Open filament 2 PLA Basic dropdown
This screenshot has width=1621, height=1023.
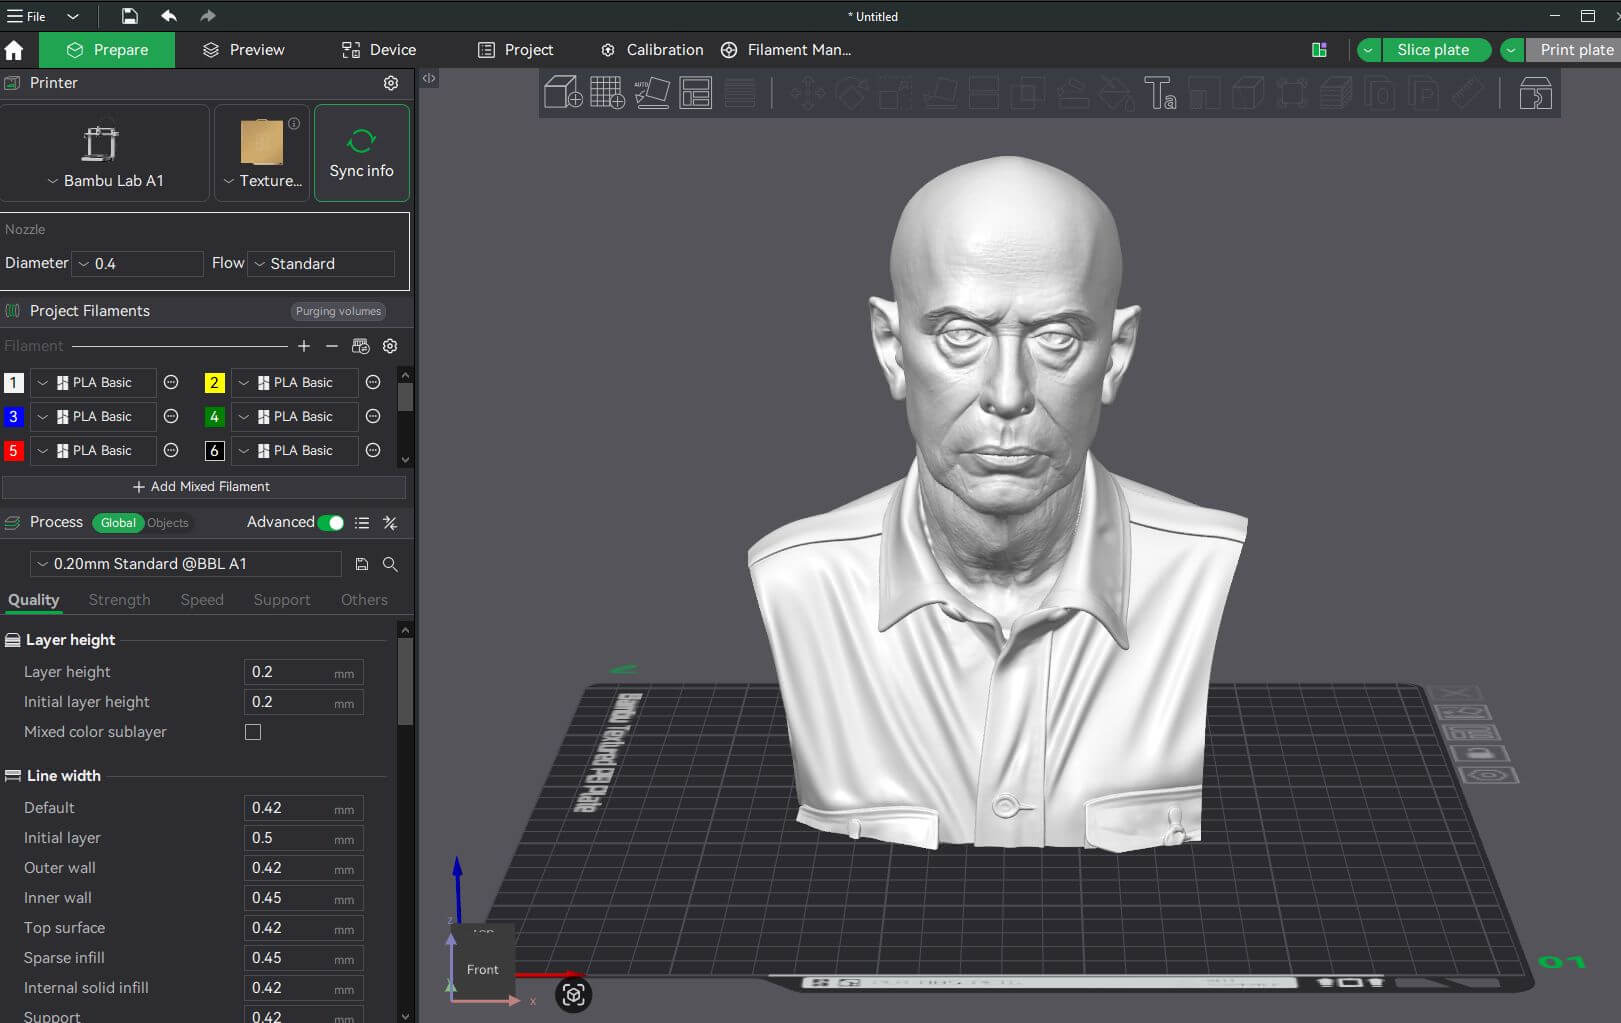295,382
